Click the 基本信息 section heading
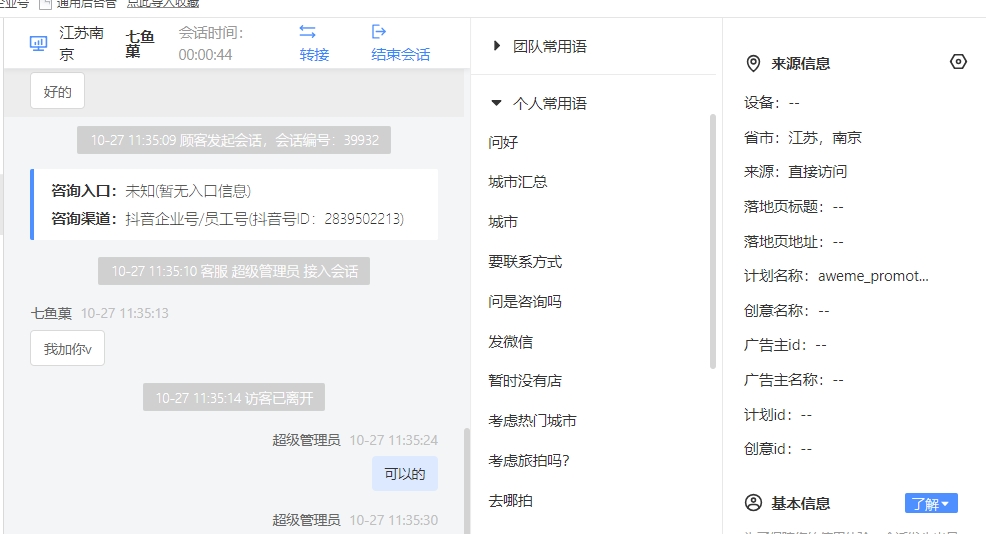The height and width of the screenshot is (534, 986). 800,503
